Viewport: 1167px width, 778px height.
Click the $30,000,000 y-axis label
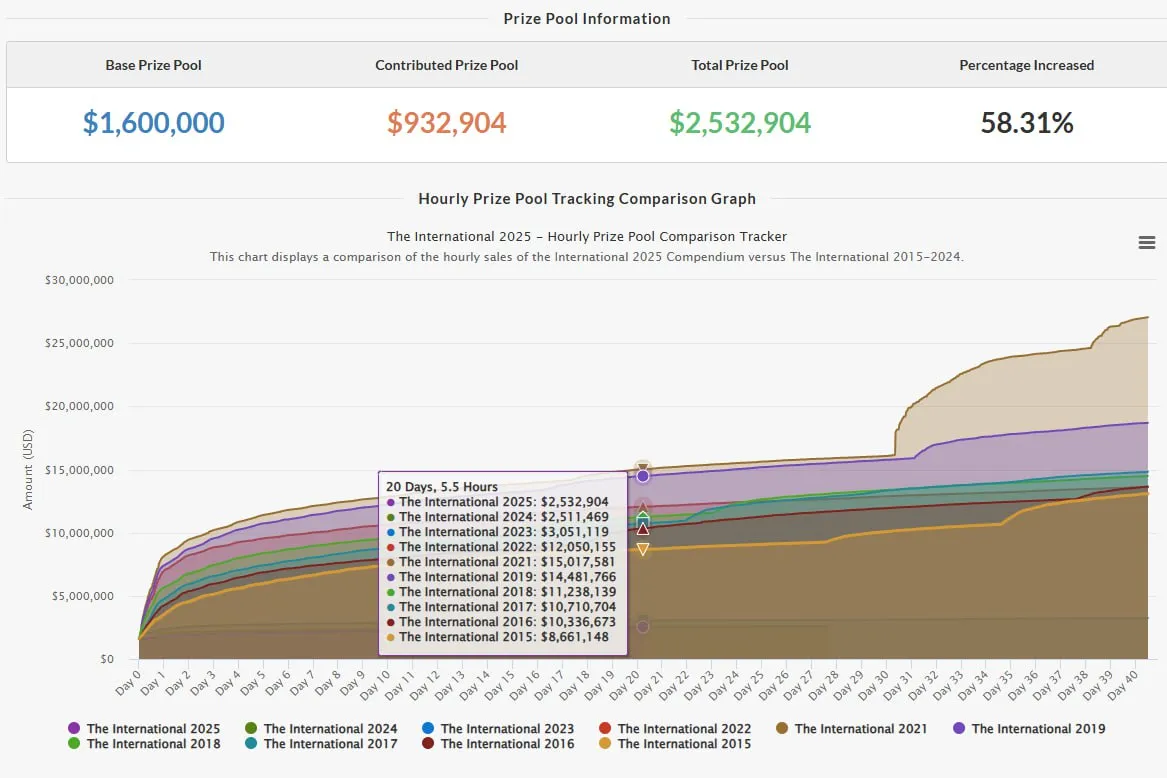(79, 280)
